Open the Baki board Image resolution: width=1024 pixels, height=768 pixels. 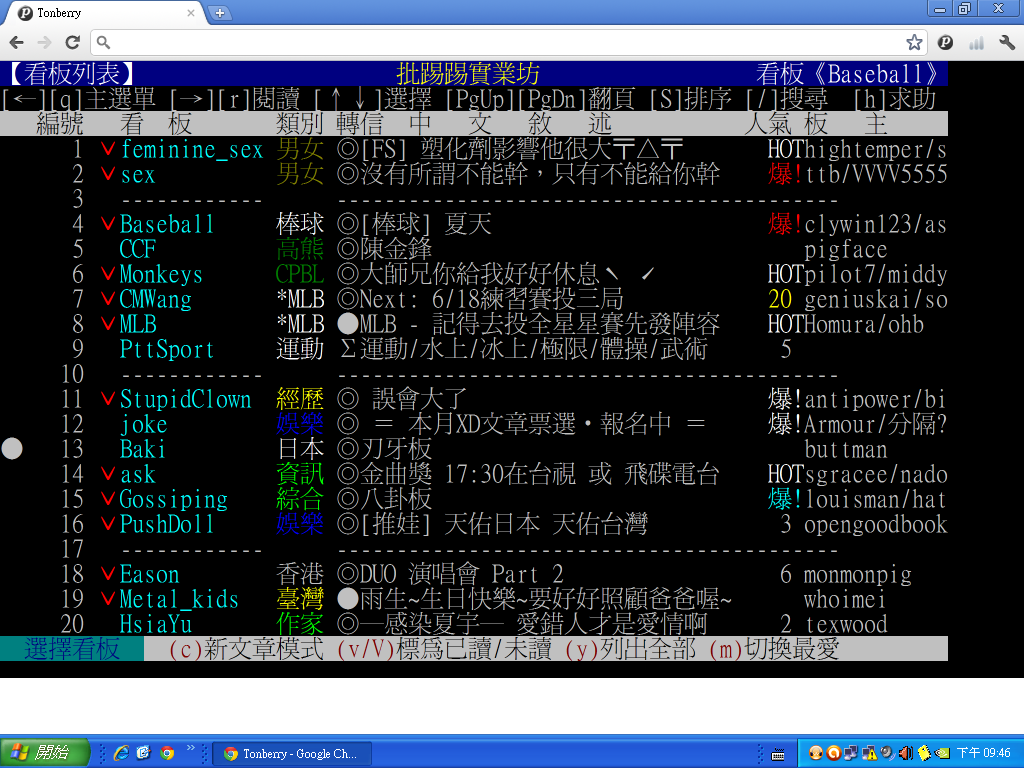coord(142,449)
